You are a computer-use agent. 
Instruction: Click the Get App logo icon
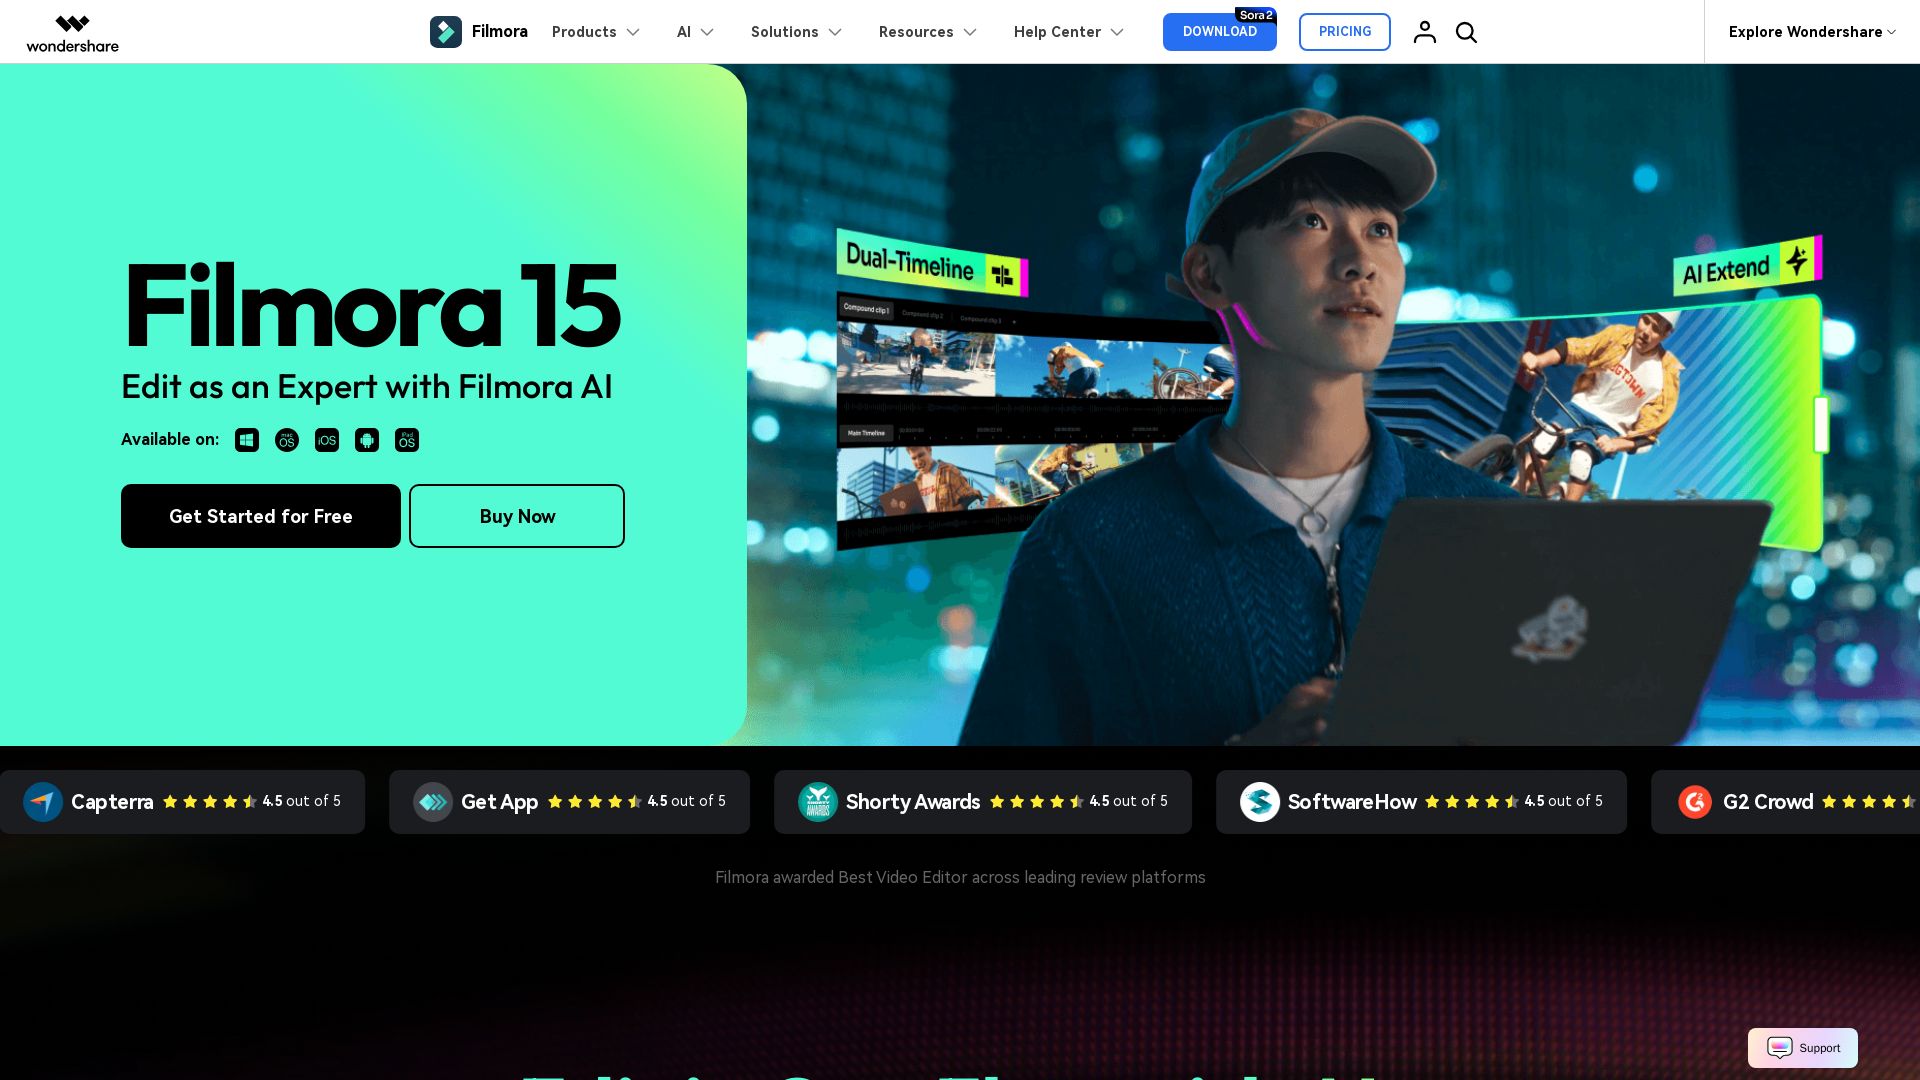point(433,802)
